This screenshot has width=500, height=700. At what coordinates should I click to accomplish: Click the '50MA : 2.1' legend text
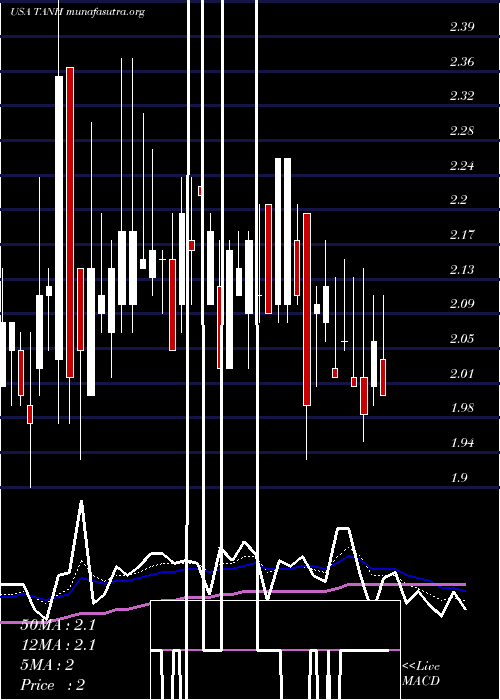(58, 625)
